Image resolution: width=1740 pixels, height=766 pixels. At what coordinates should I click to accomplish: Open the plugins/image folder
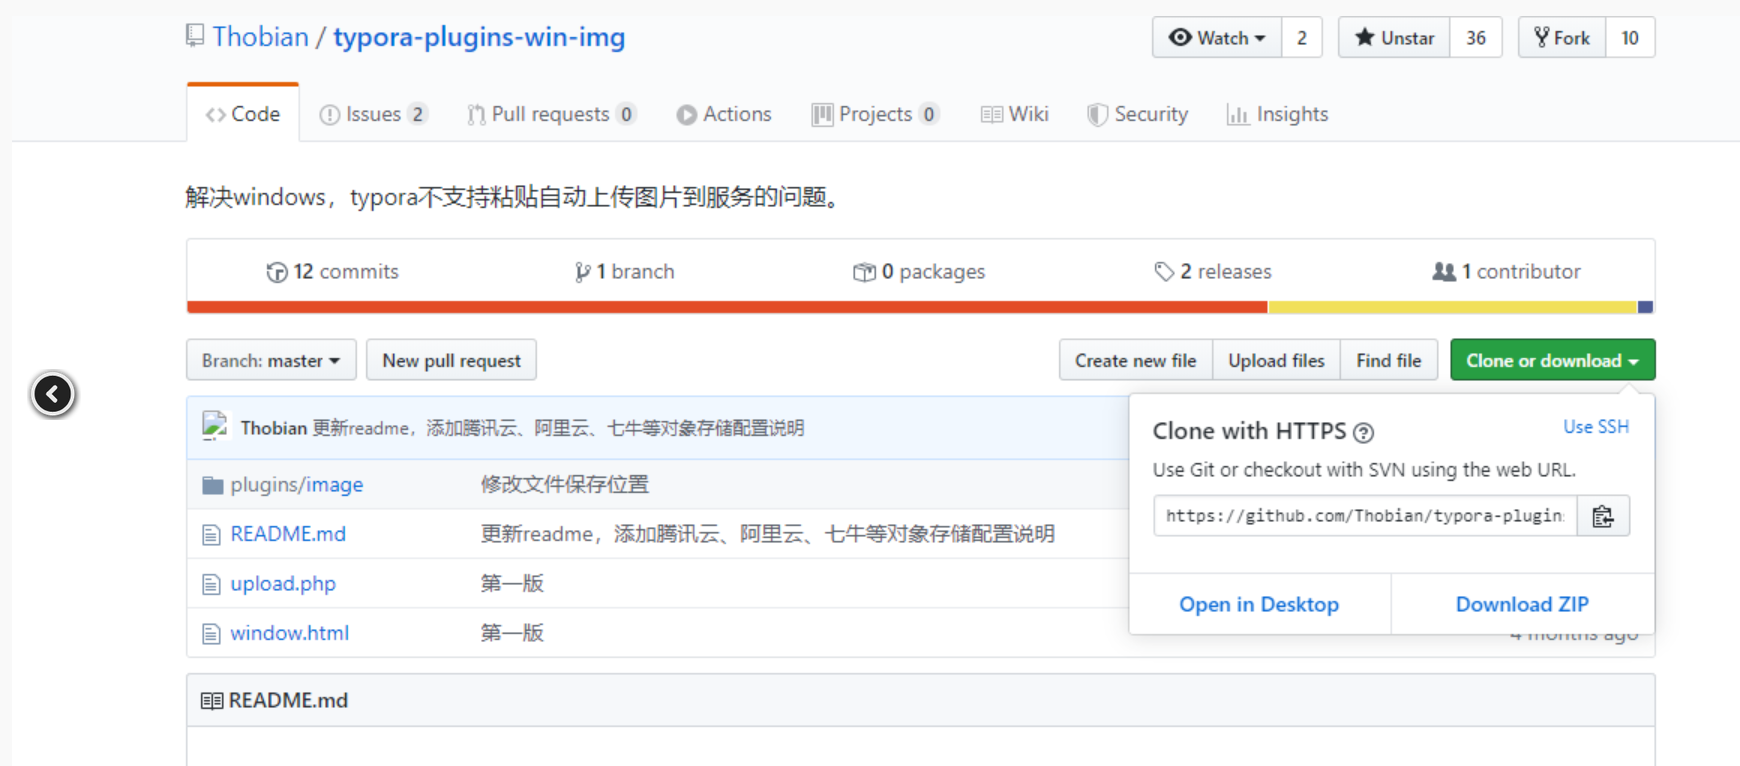(x=297, y=484)
